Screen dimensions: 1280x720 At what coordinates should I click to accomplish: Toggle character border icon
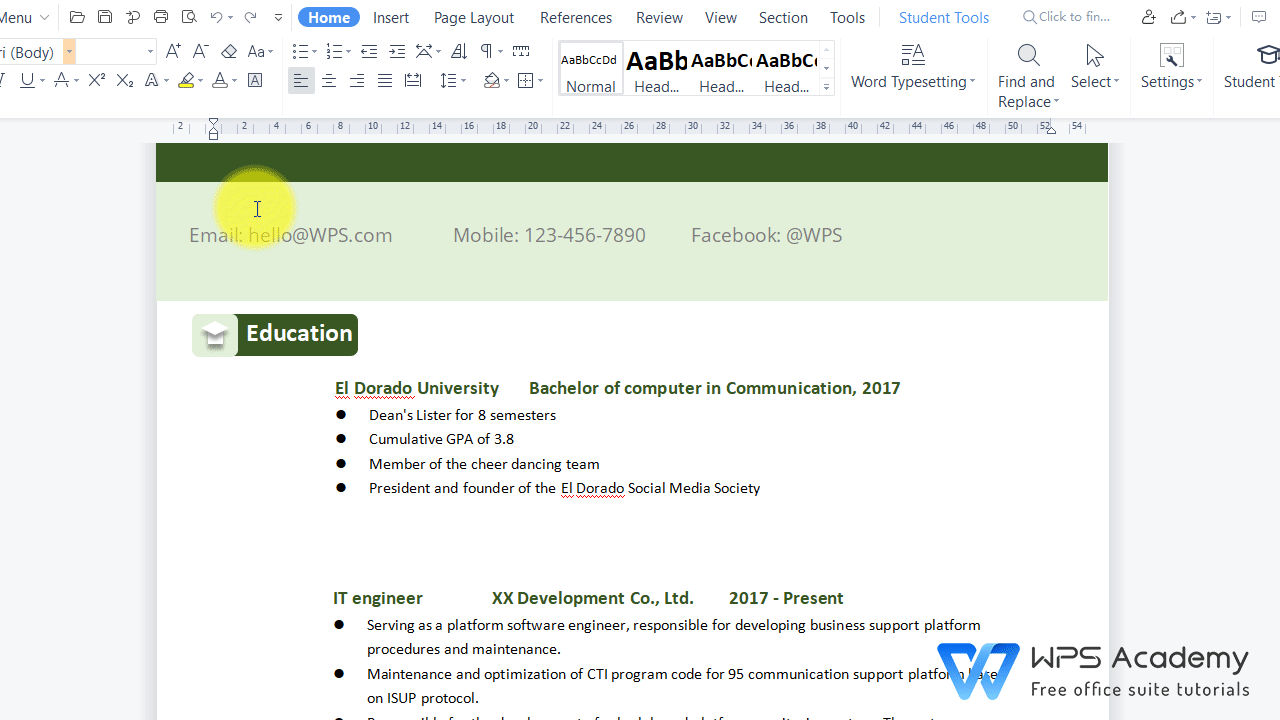[256, 80]
